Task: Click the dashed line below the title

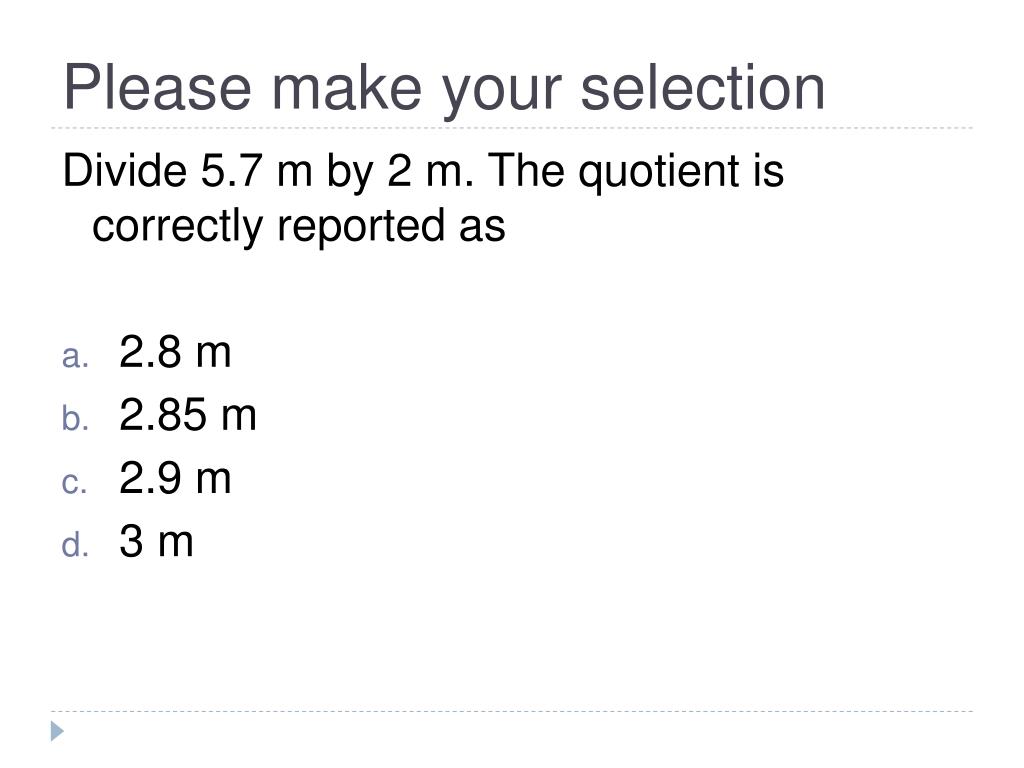Action: pyautogui.click(x=512, y=128)
